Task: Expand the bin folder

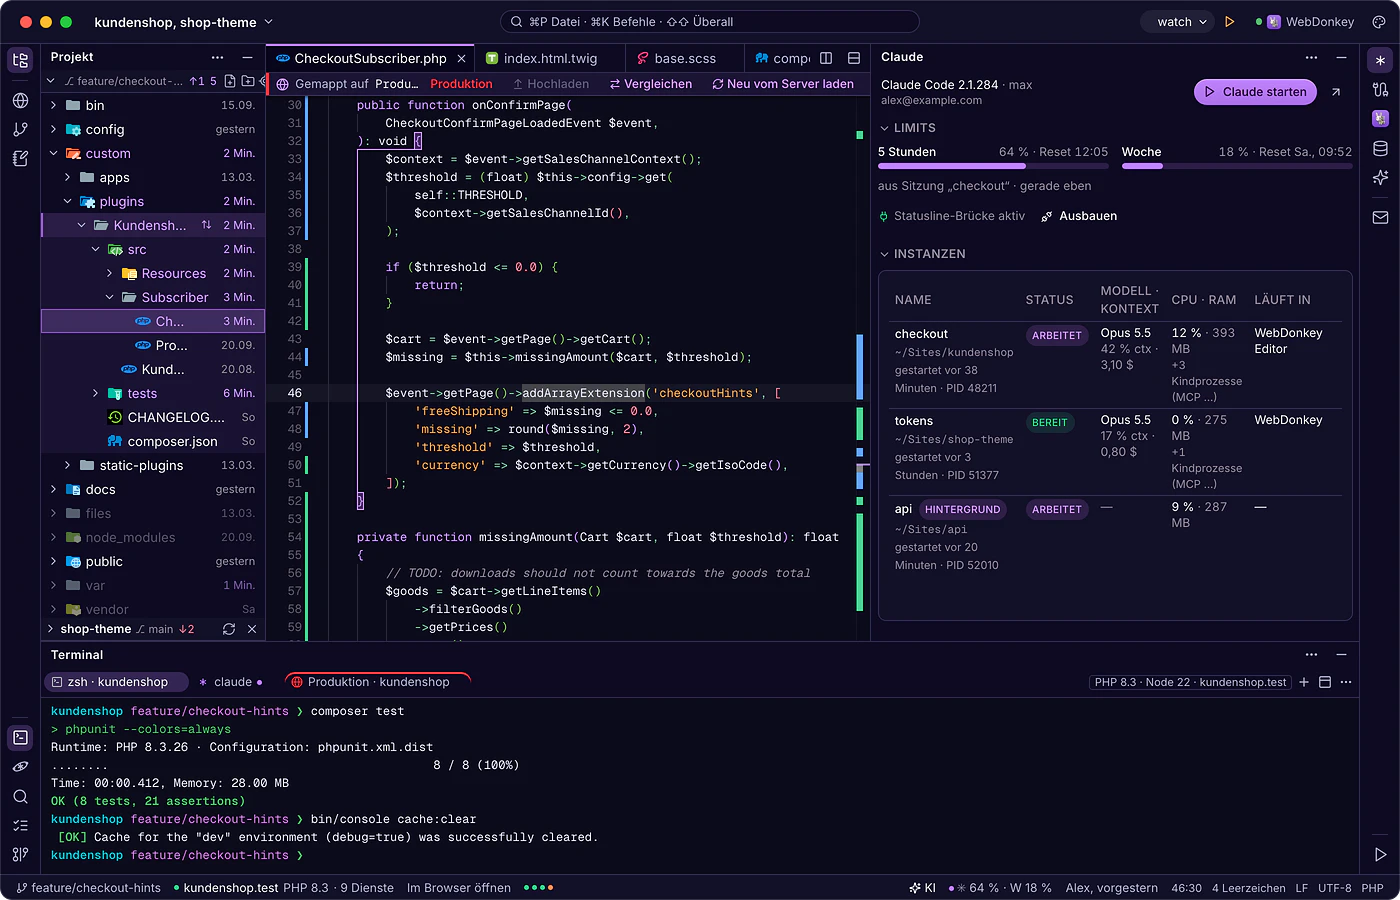Action: (x=53, y=105)
